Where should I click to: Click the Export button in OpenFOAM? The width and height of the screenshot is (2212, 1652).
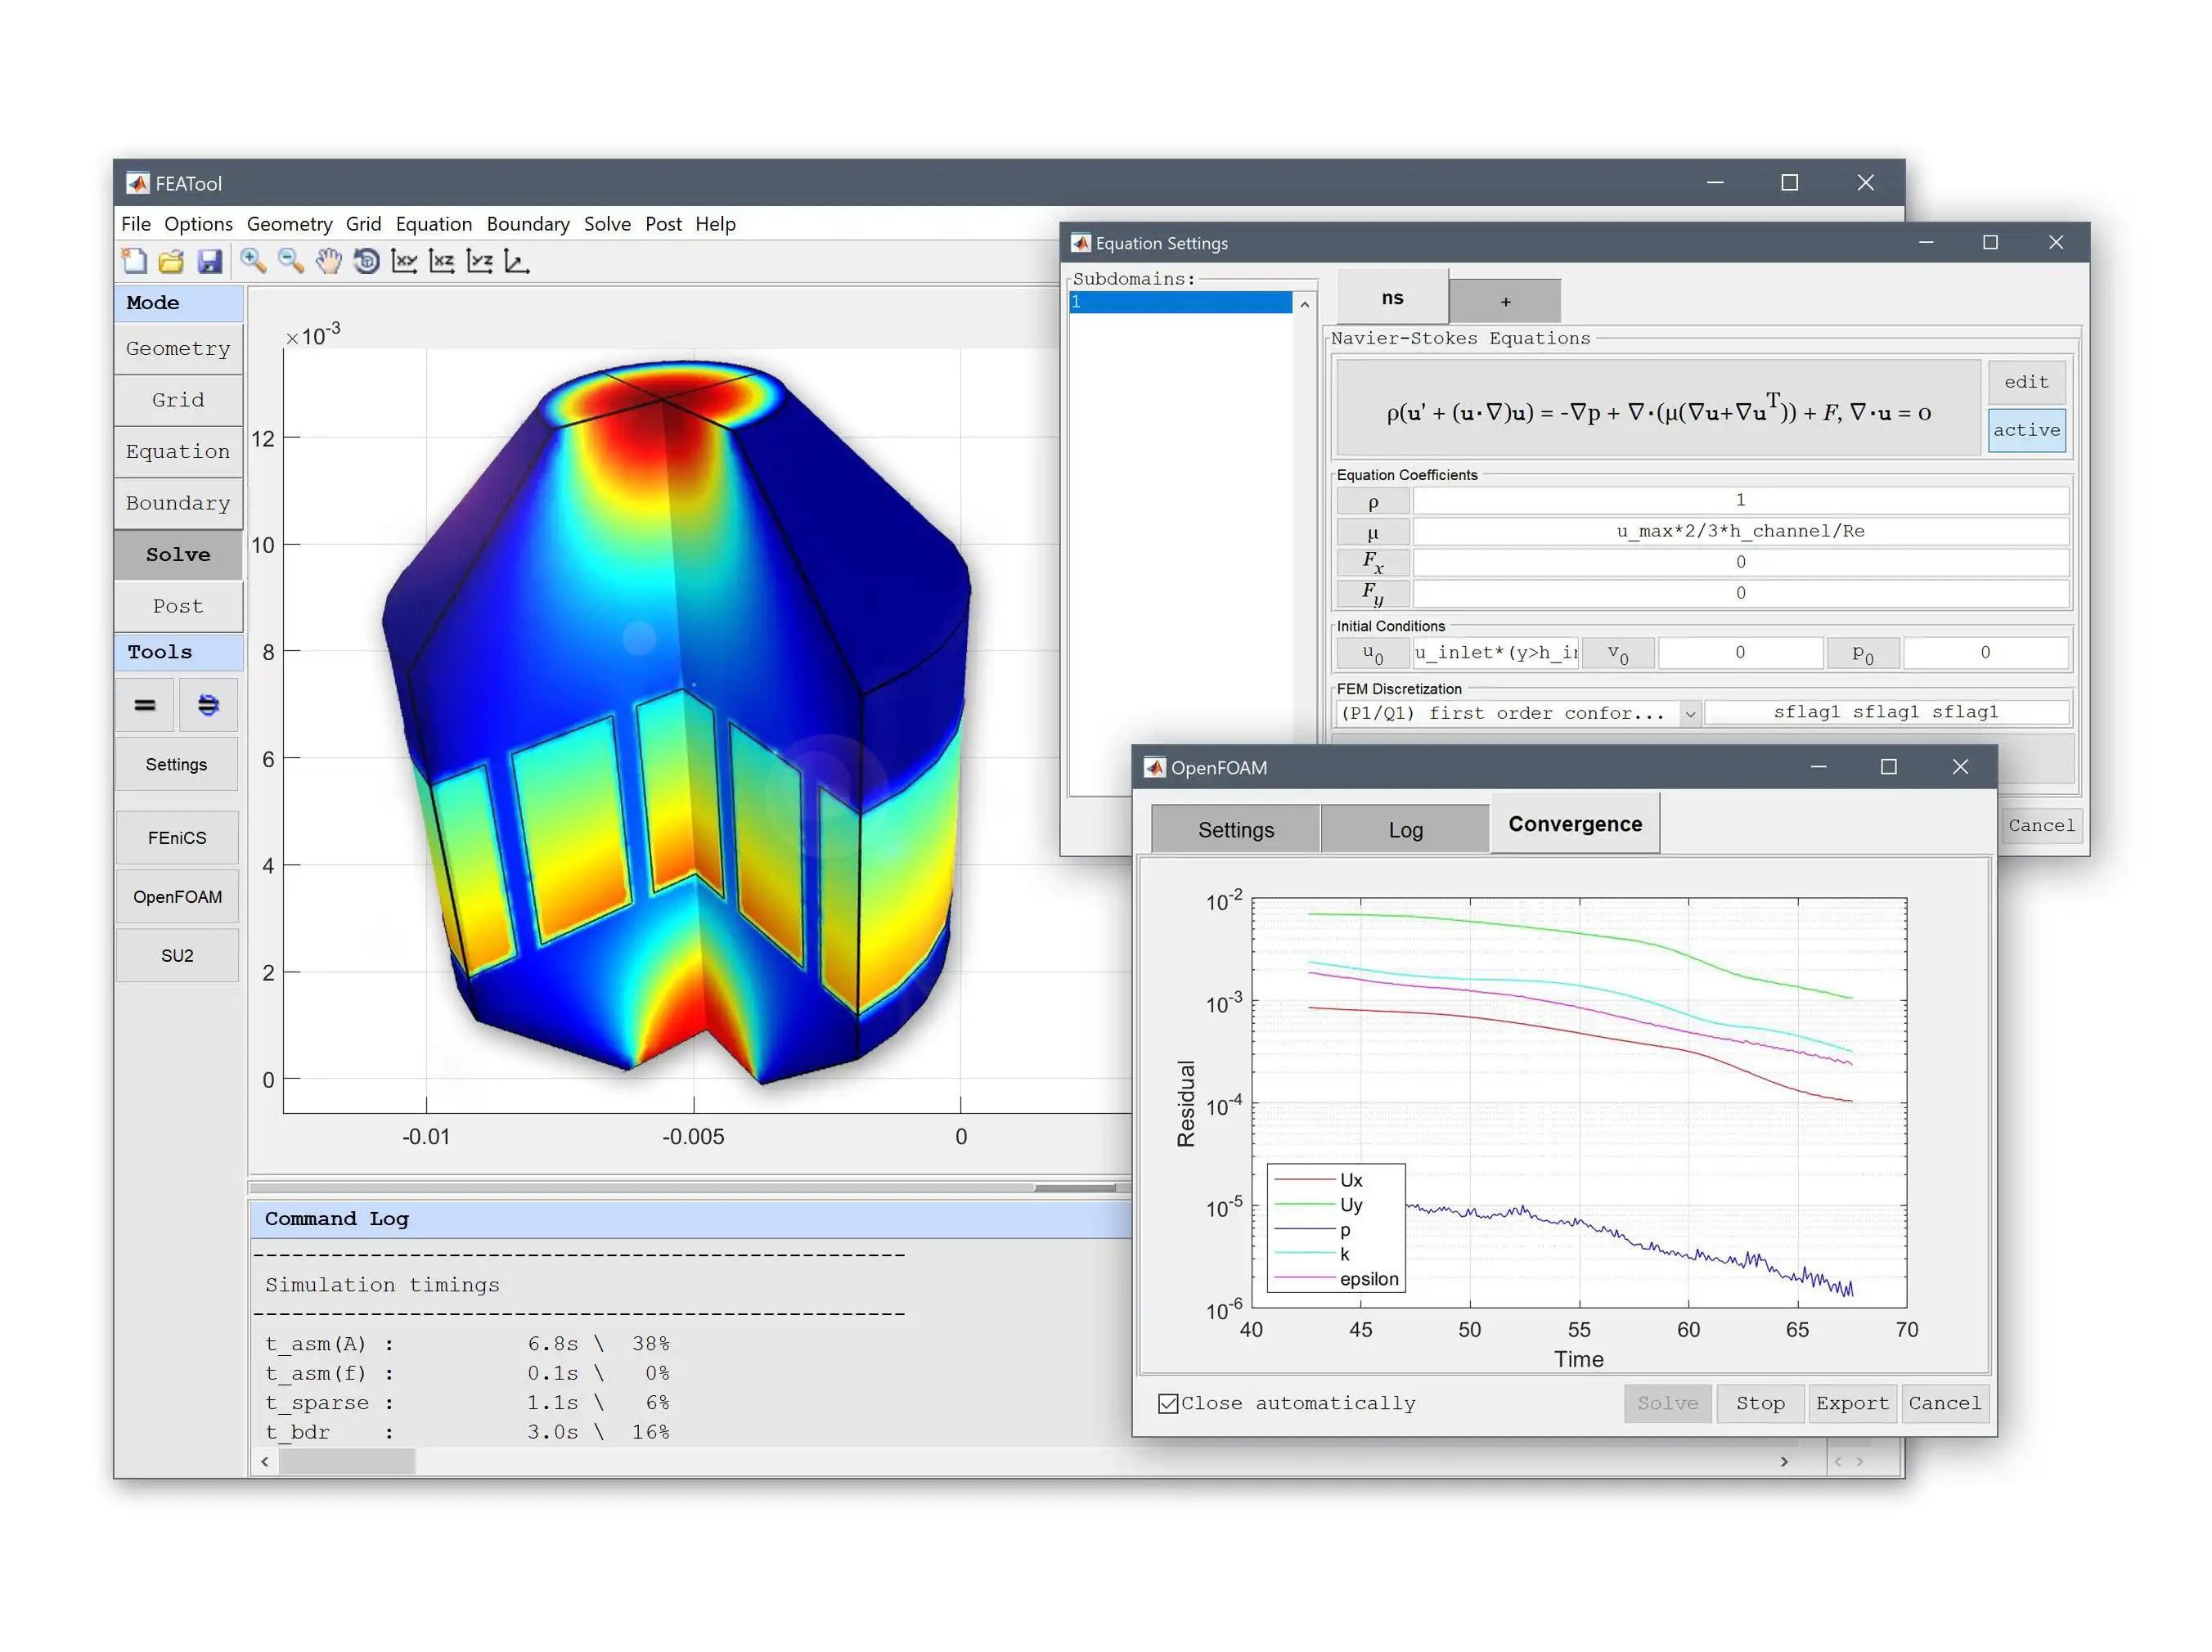1846,1402
